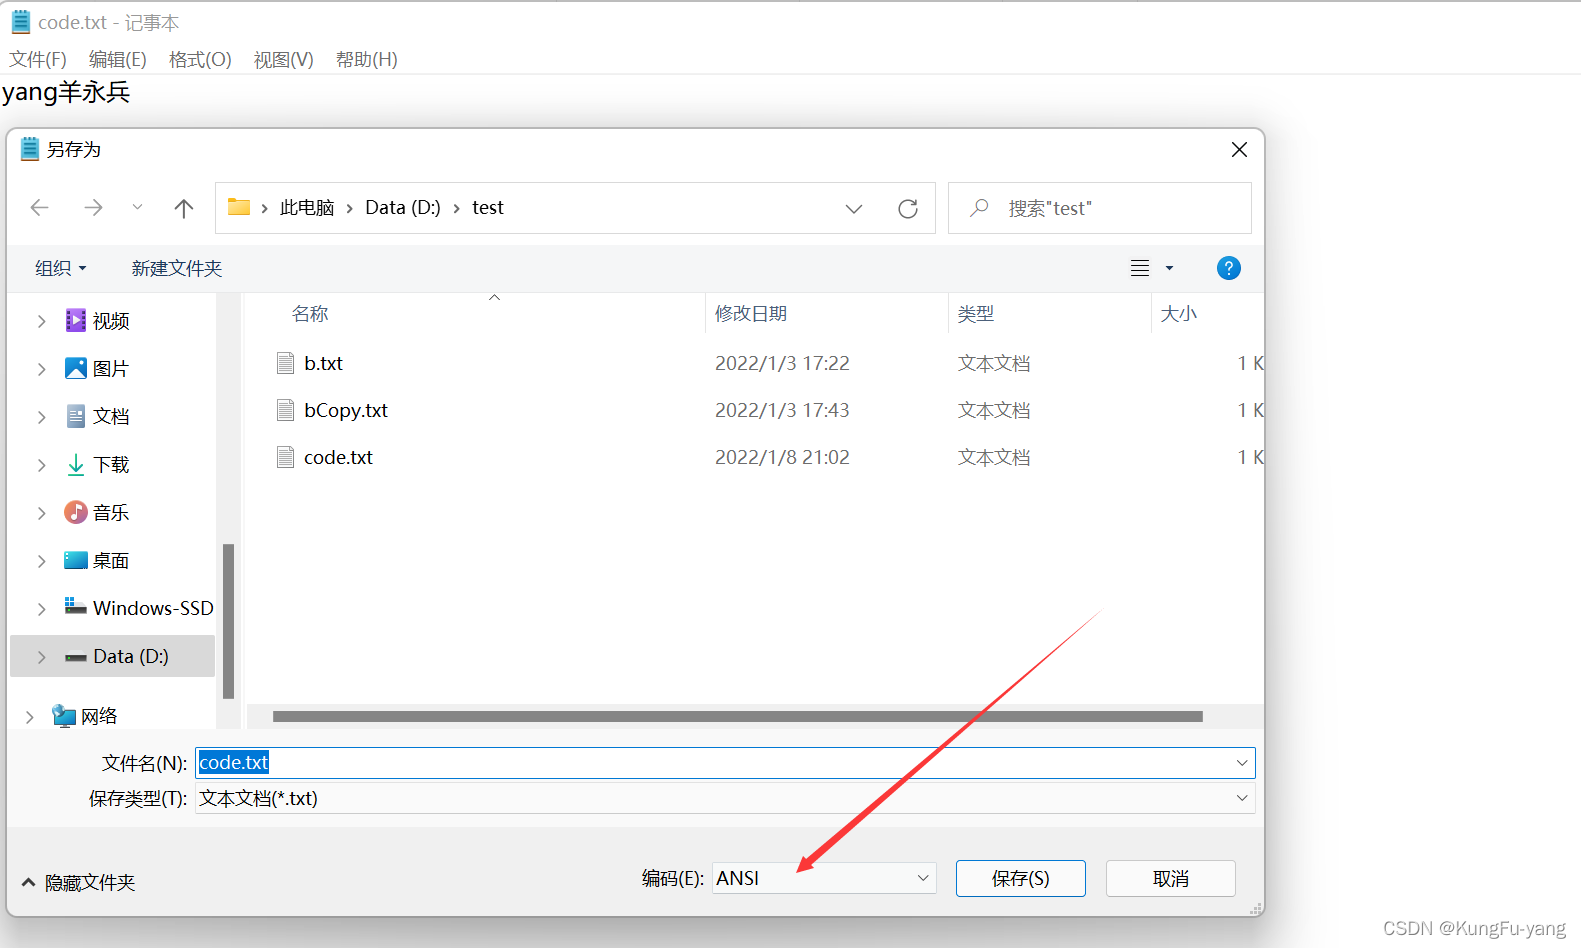
Task: Change the view layout icon
Action: pos(1140,268)
